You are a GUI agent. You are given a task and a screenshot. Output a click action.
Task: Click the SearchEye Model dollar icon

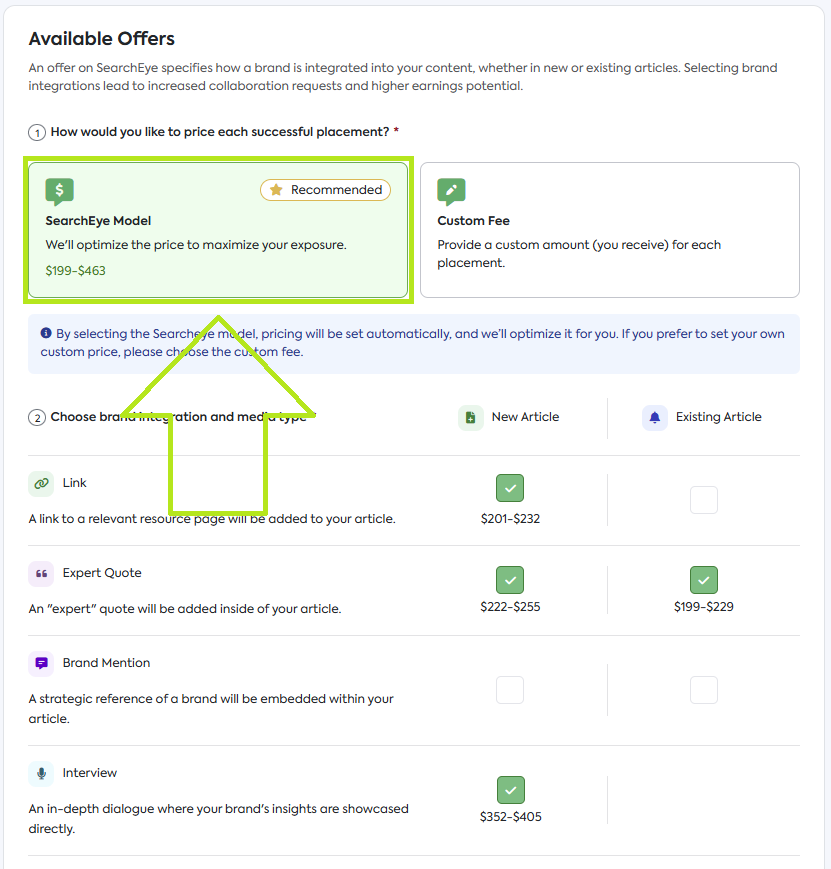click(60, 192)
